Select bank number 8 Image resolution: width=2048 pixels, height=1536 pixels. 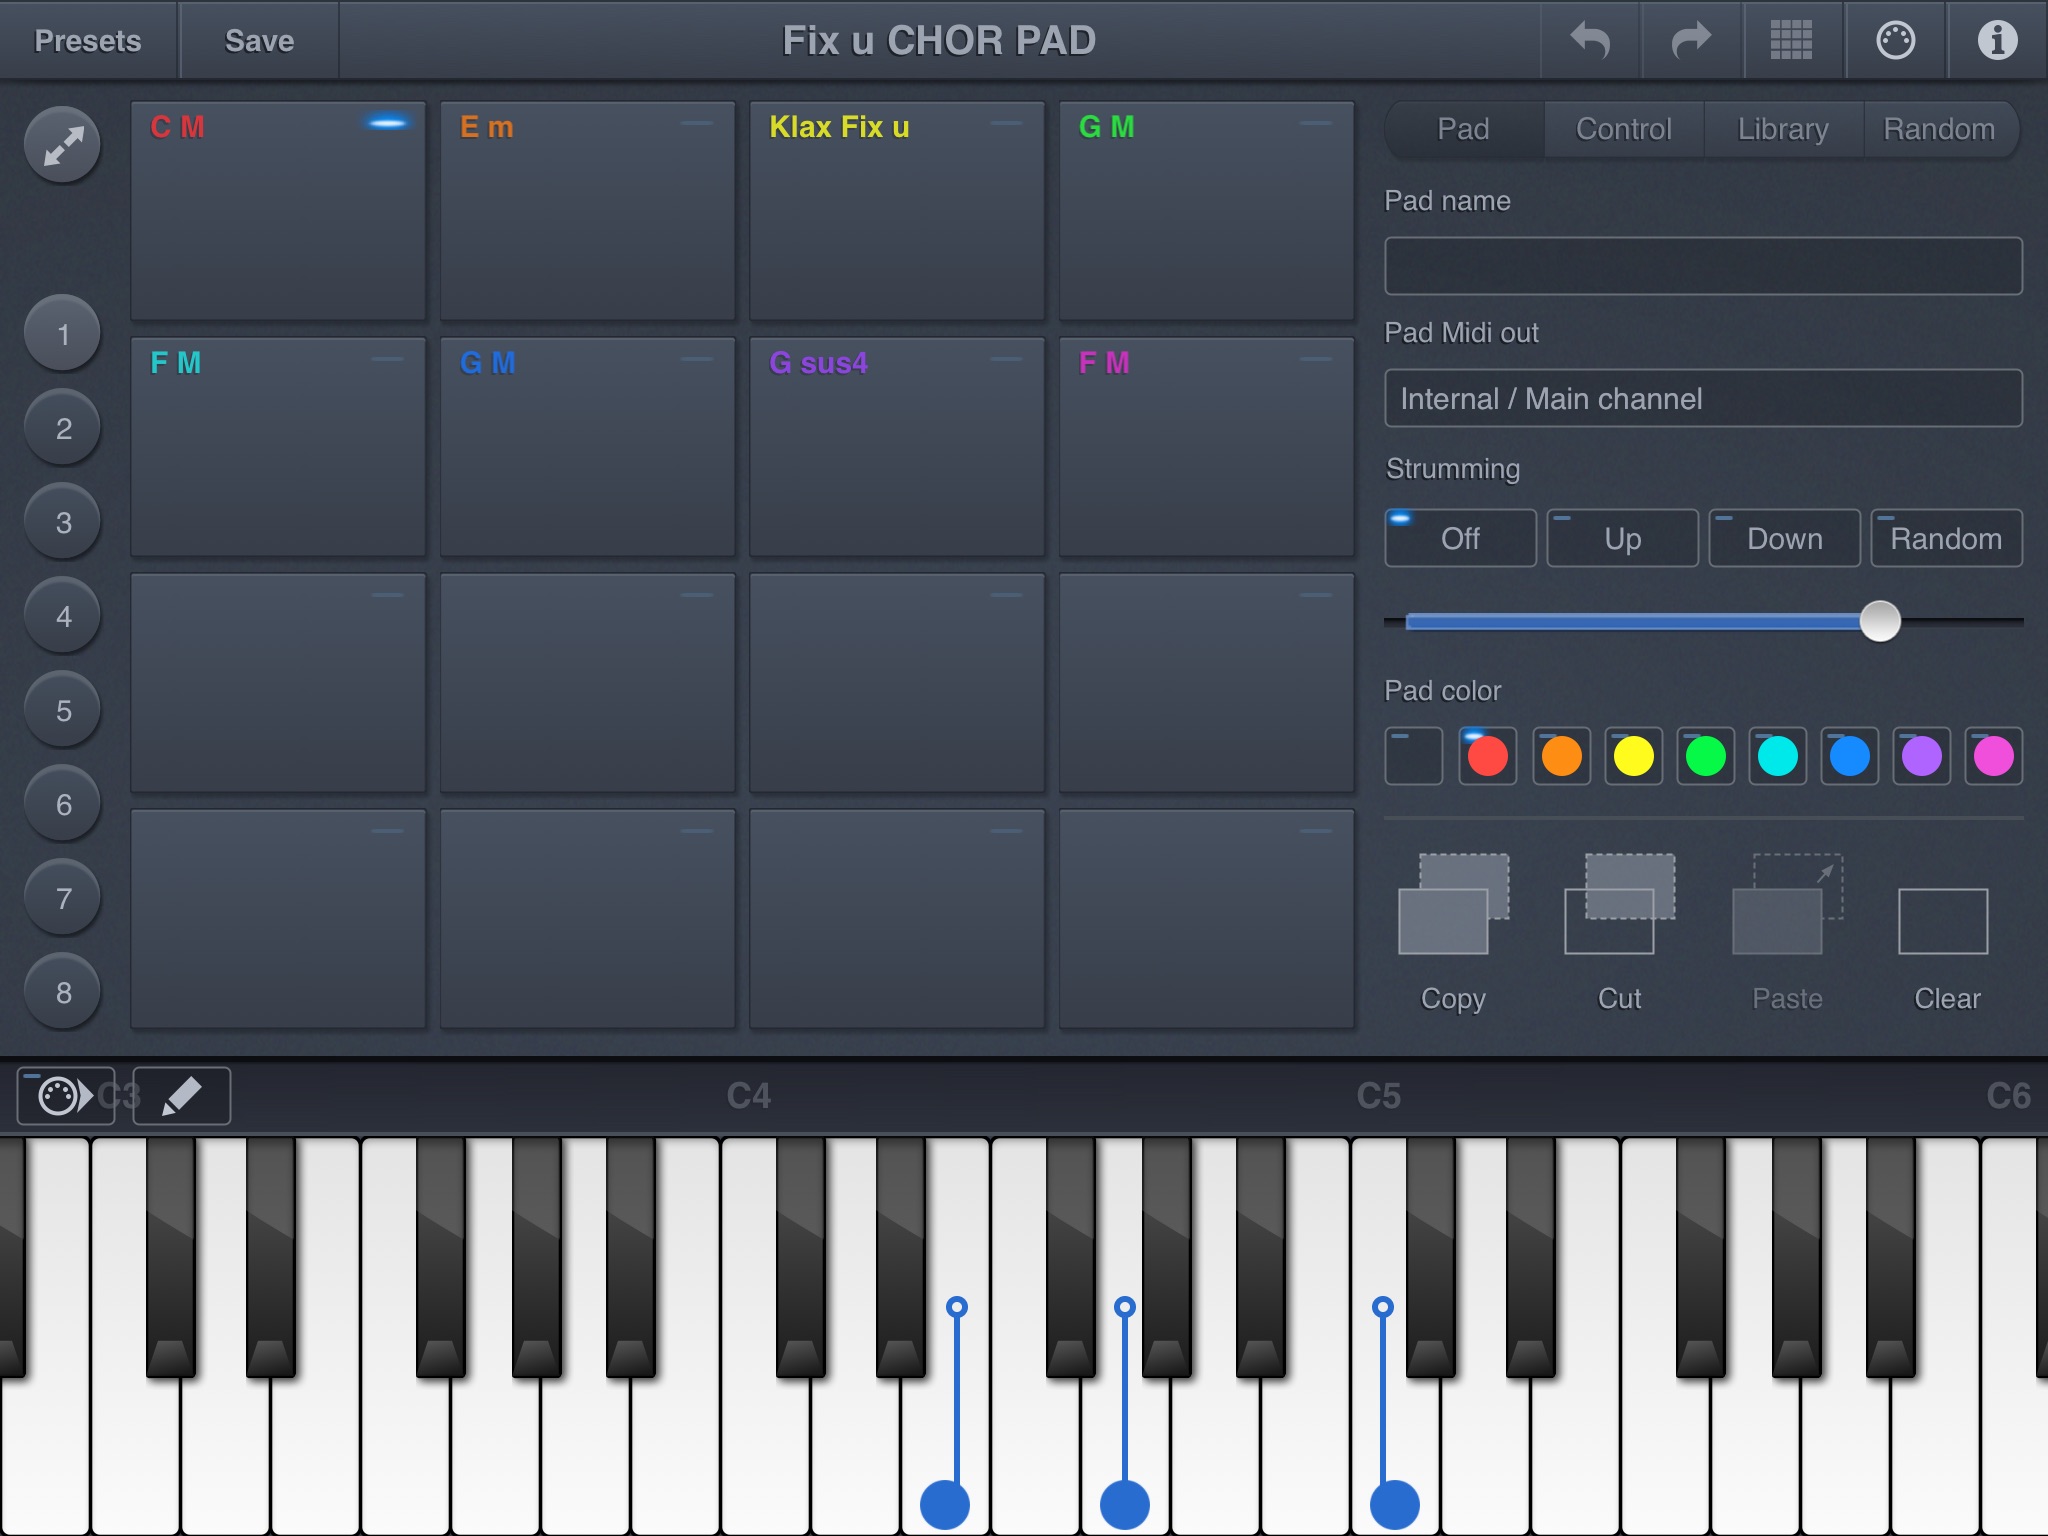pyautogui.click(x=63, y=992)
